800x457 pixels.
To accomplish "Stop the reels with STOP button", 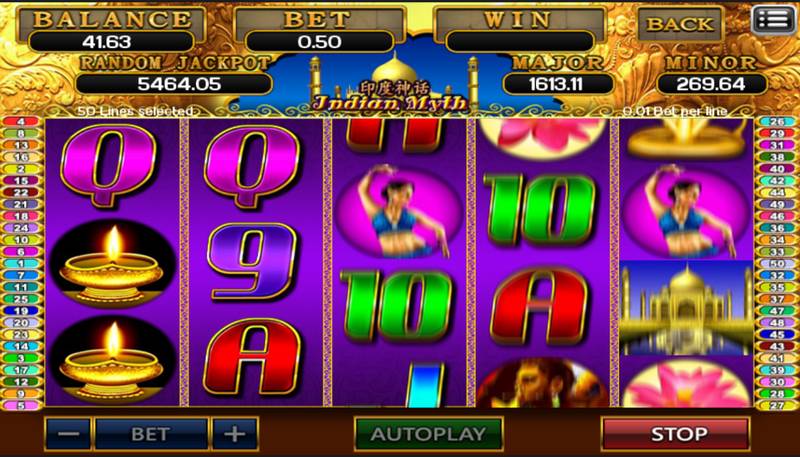I will point(676,434).
